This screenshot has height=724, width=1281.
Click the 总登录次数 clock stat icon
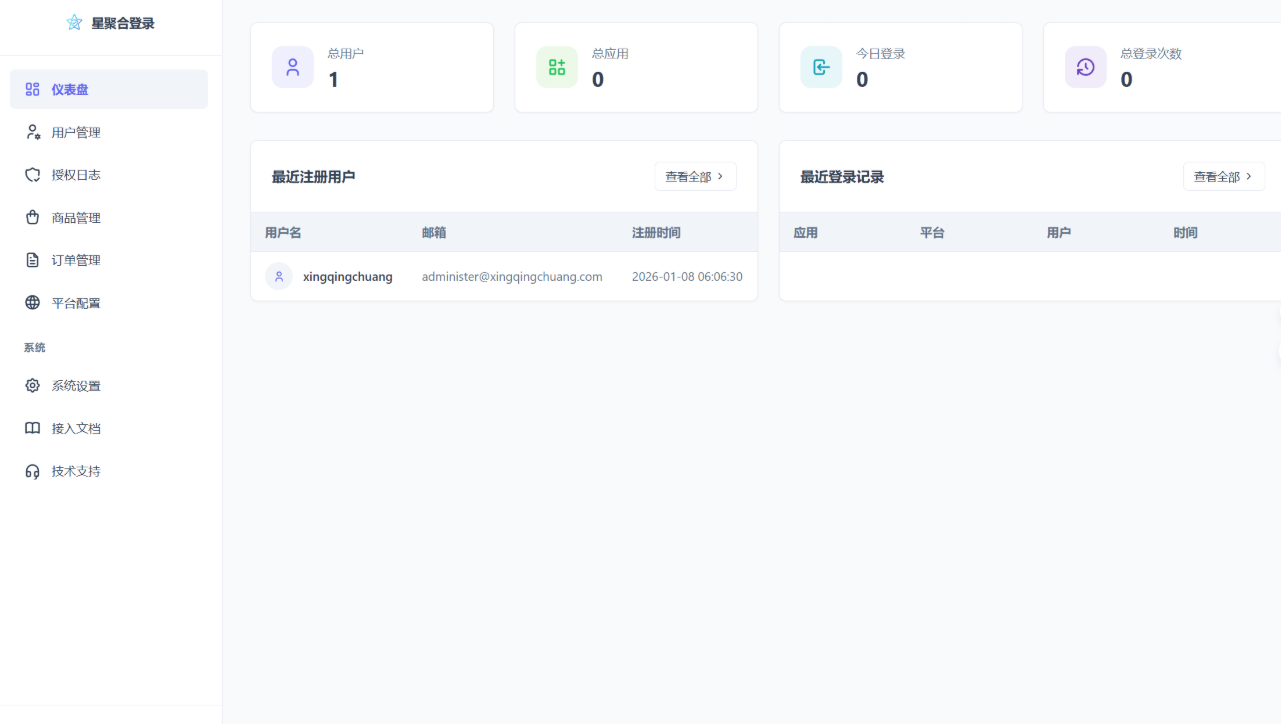(x=1085, y=67)
